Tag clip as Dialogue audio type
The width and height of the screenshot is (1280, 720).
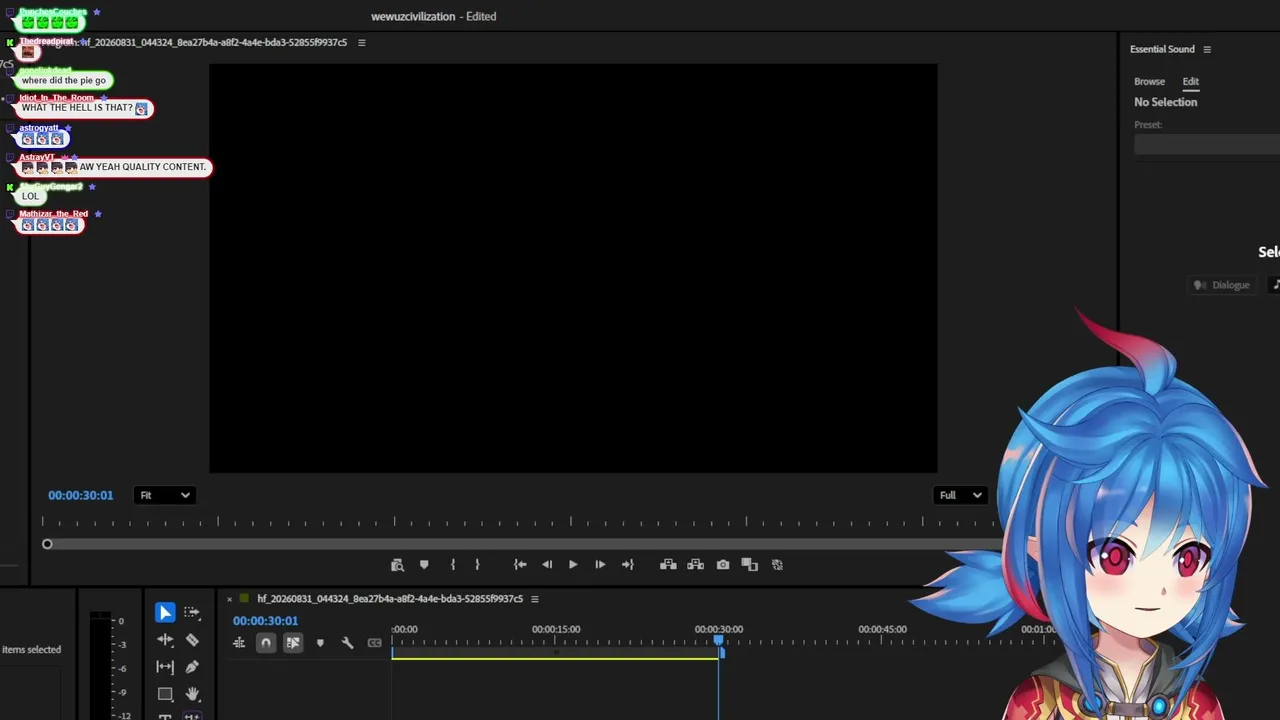[x=1221, y=285]
